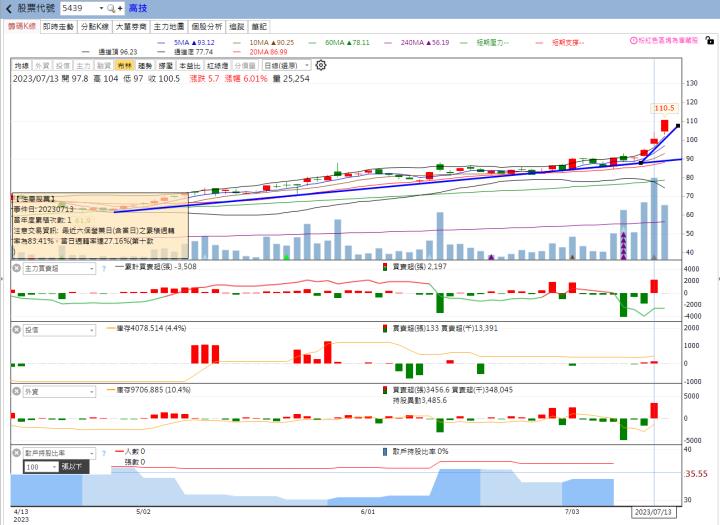720x525 pixels.
Task: Switch to the 籌碼K線 tab
Action: 21,27
